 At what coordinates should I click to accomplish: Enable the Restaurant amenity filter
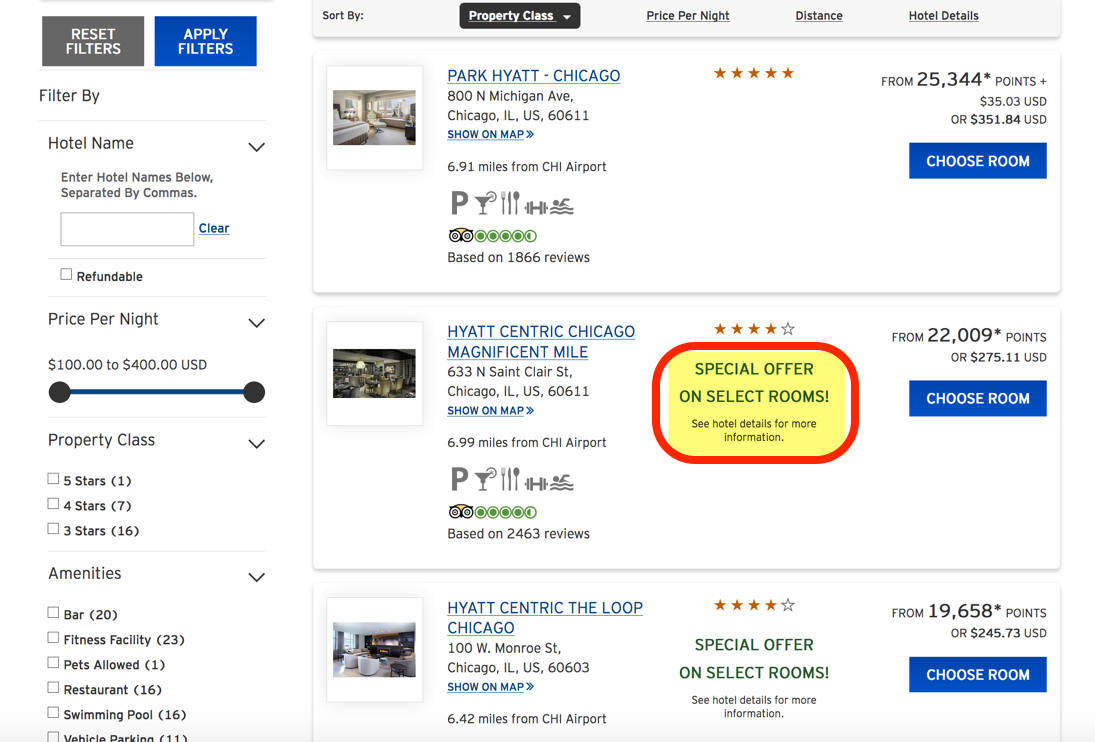tap(53, 688)
